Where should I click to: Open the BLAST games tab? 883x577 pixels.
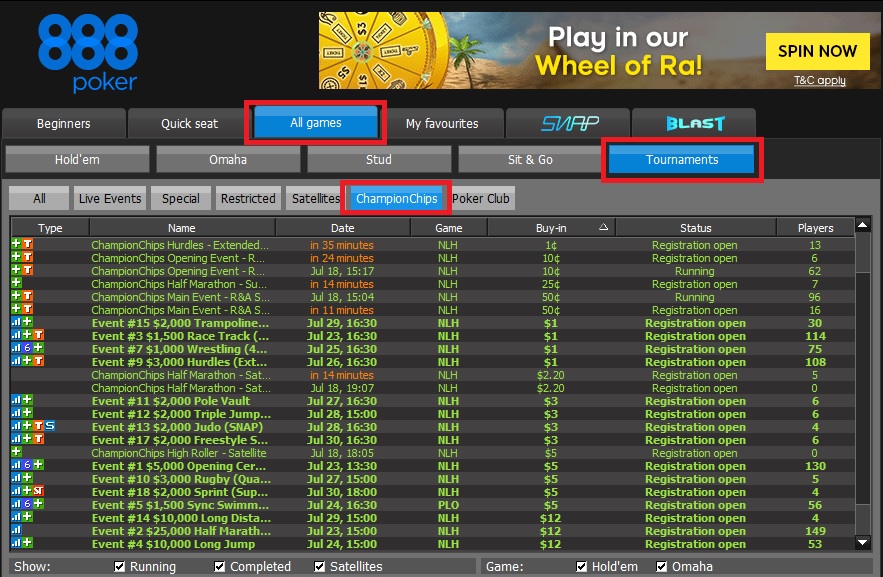(x=694, y=123)
